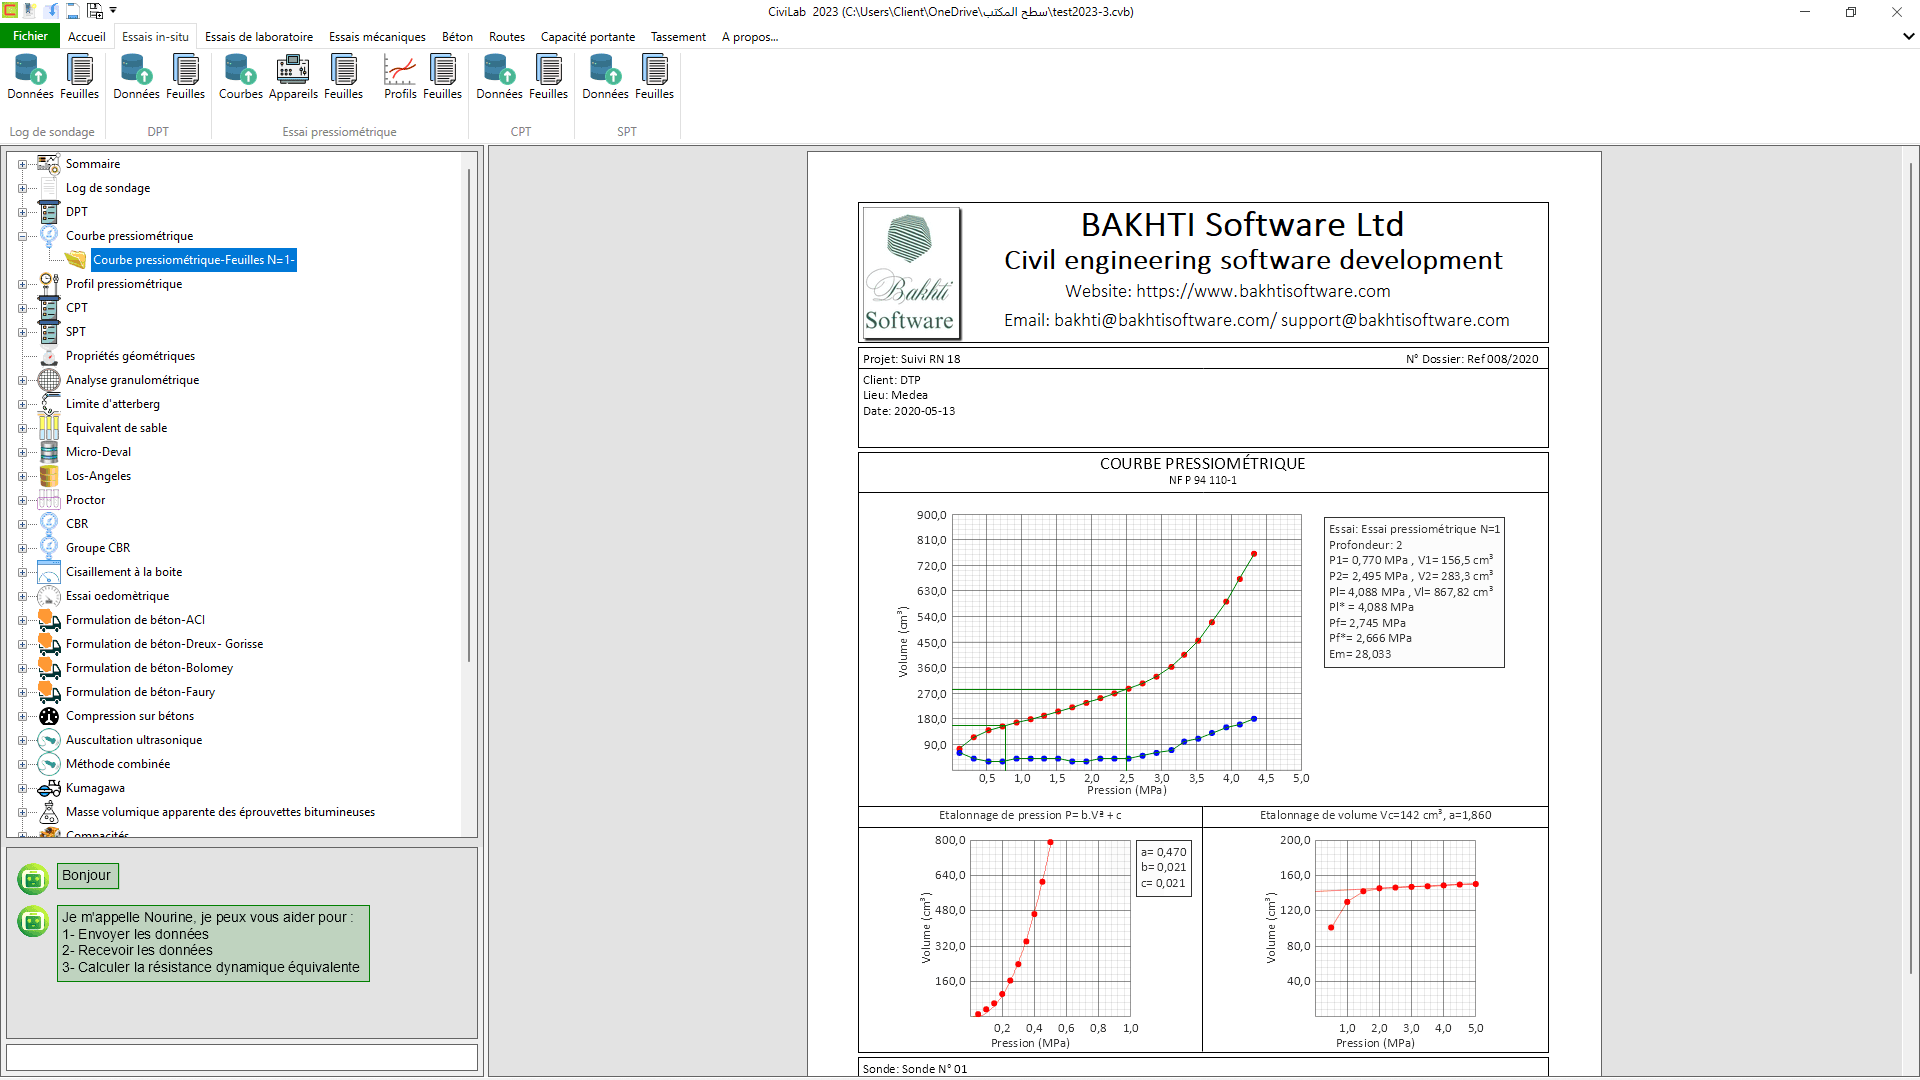Open Données in Log de sondage group
The width and height of the screenshot is (1920, 1080).
tap(31, 77)
